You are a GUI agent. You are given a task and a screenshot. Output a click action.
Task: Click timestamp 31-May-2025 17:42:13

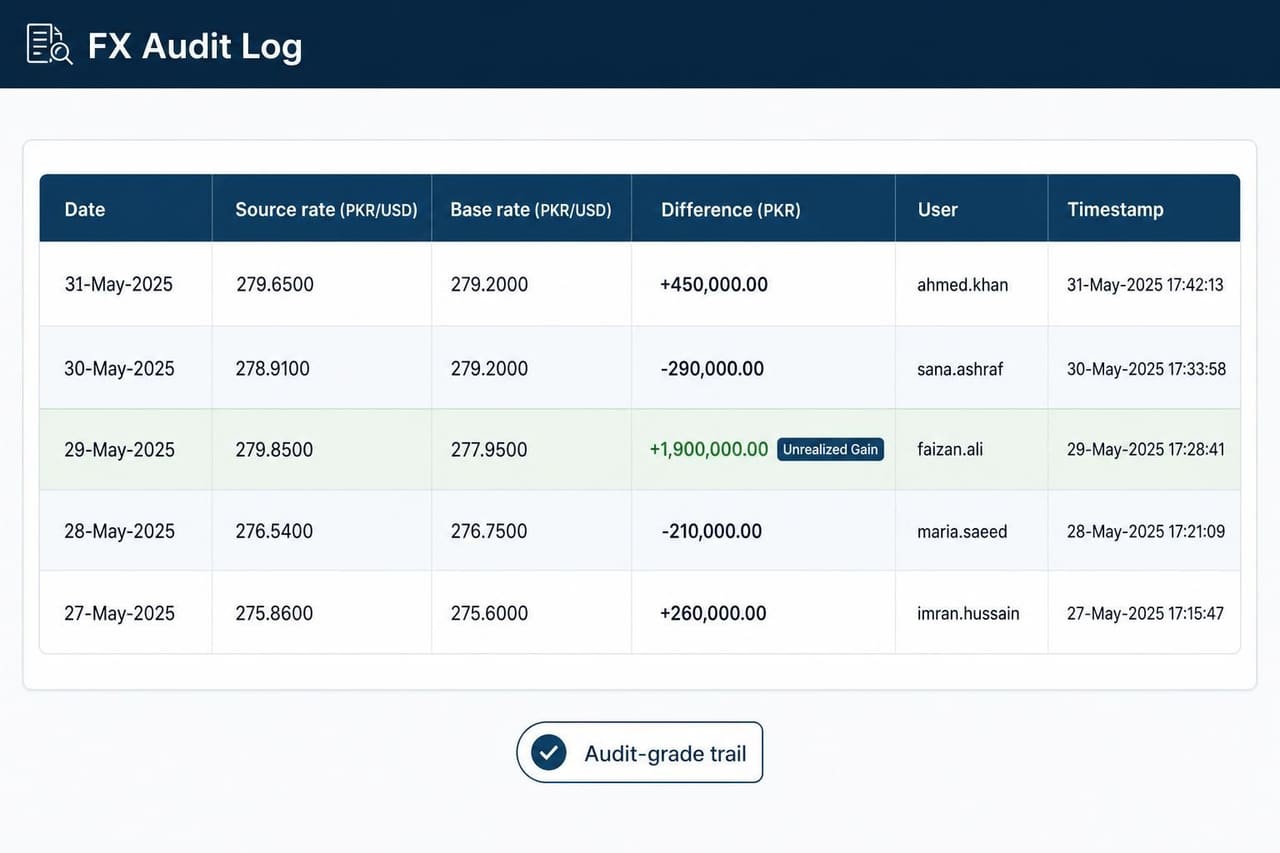(x=1145, y=284)
